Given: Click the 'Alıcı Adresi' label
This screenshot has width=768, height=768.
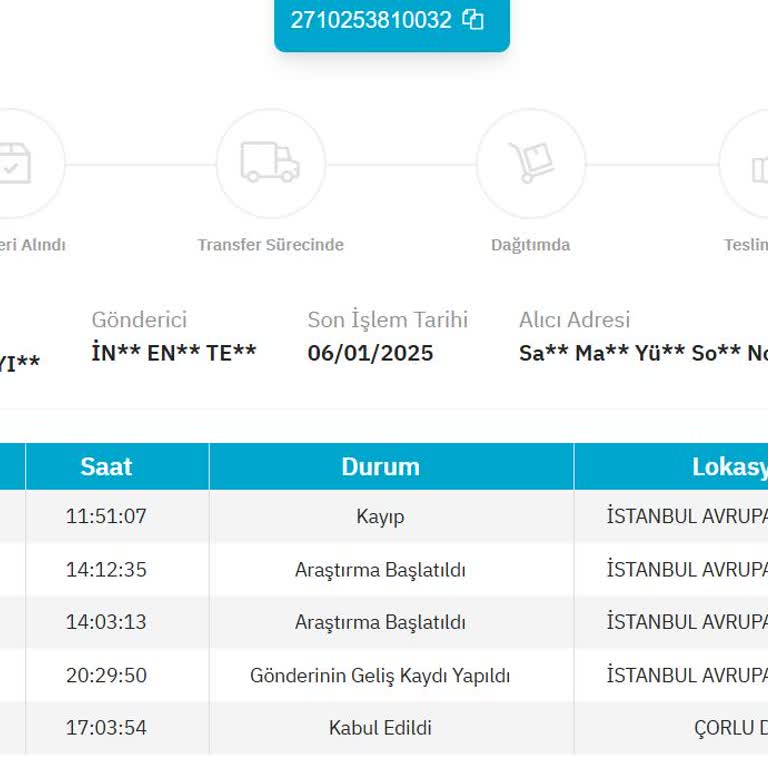Looking at the screenshot, I should tap(575, 320).
